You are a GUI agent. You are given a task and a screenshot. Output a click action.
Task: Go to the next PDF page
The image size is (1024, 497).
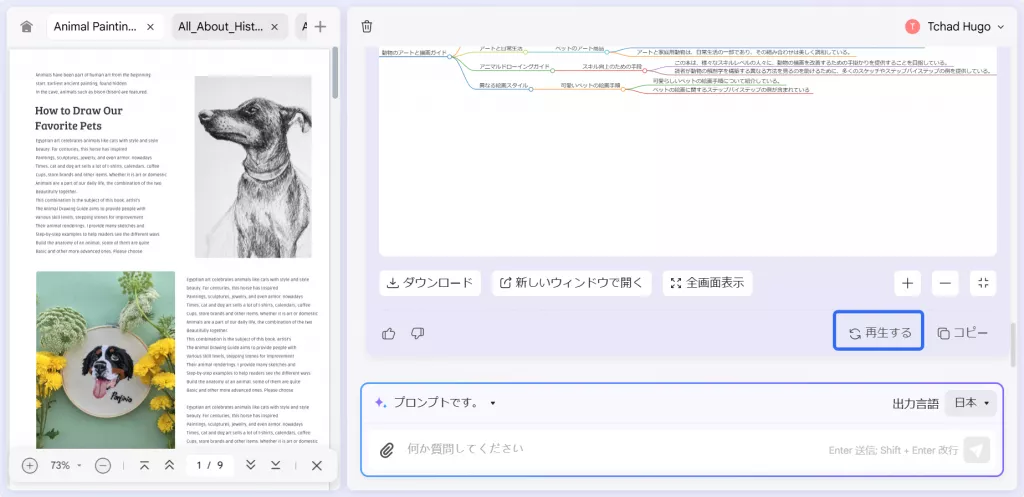click(250, 466)
